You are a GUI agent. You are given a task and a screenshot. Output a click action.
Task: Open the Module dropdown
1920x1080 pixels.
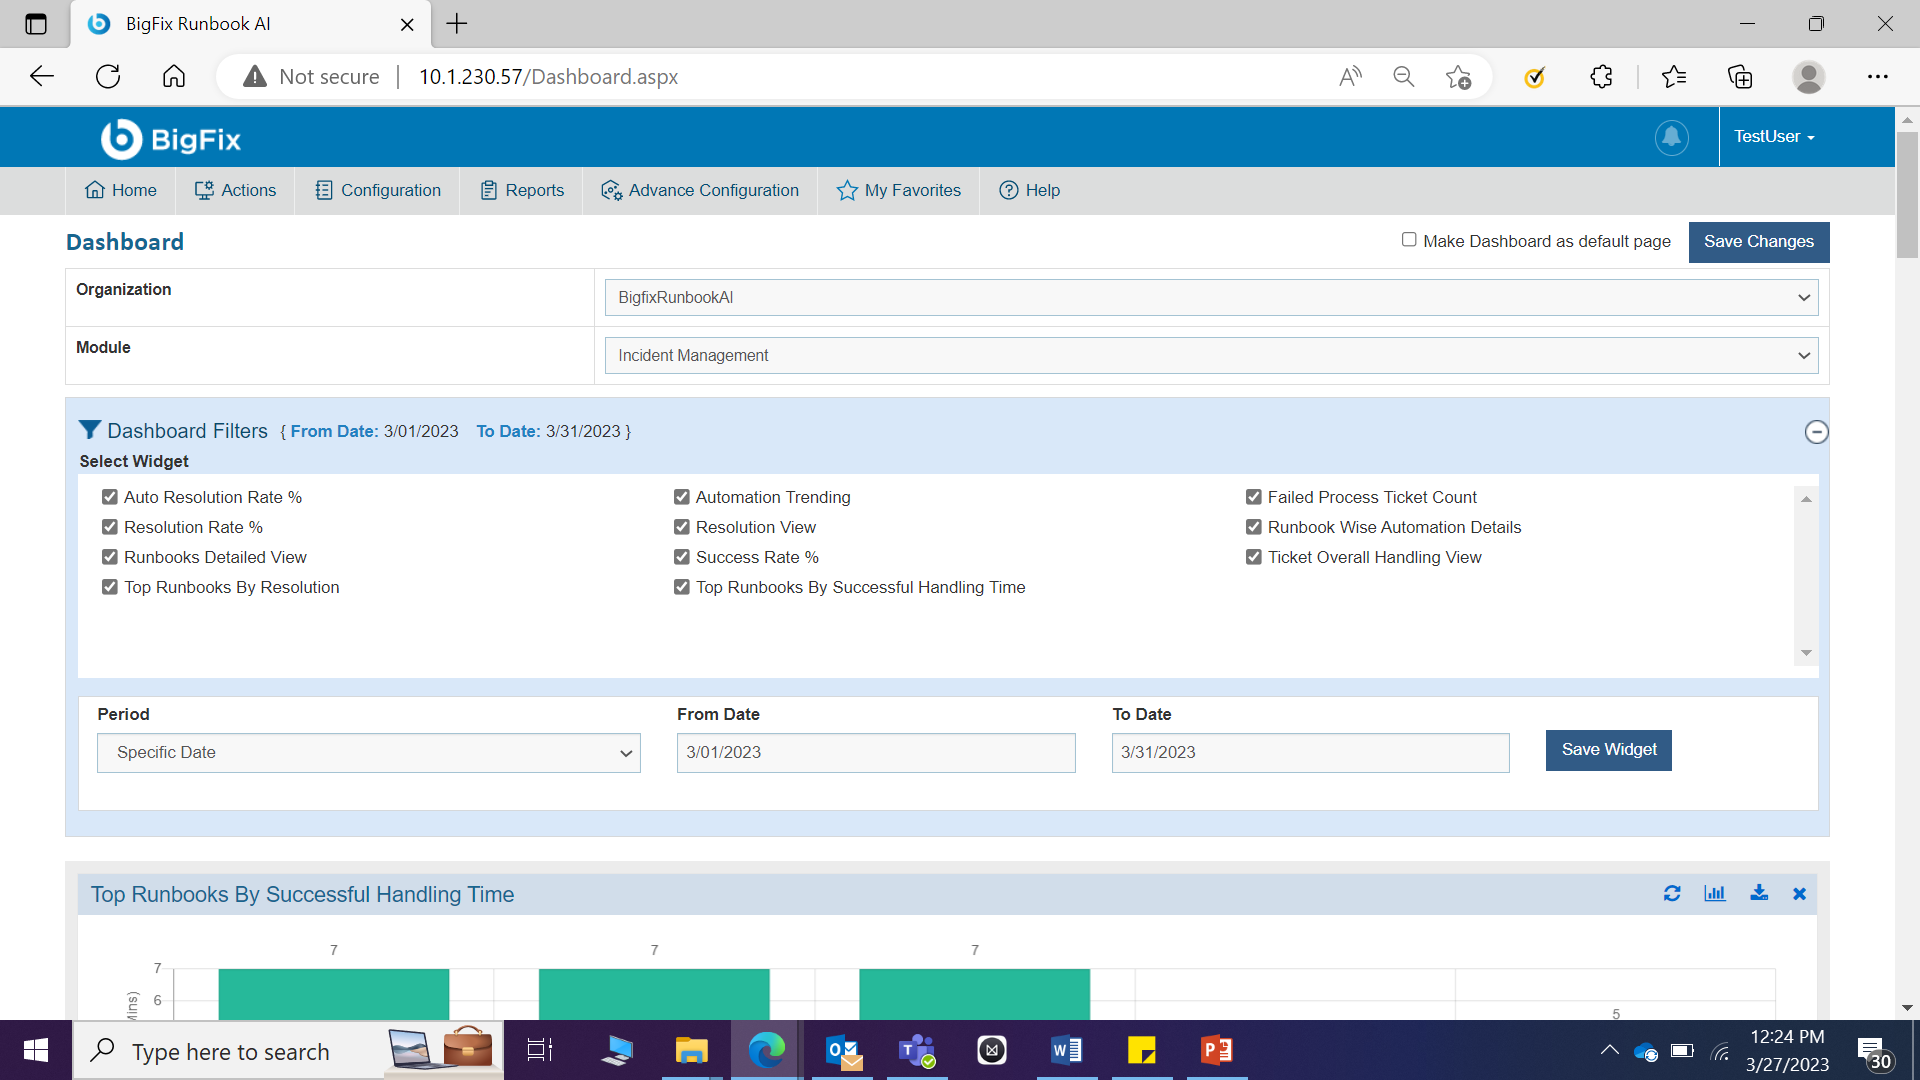pyautogui.click(x=1211, y=355)
